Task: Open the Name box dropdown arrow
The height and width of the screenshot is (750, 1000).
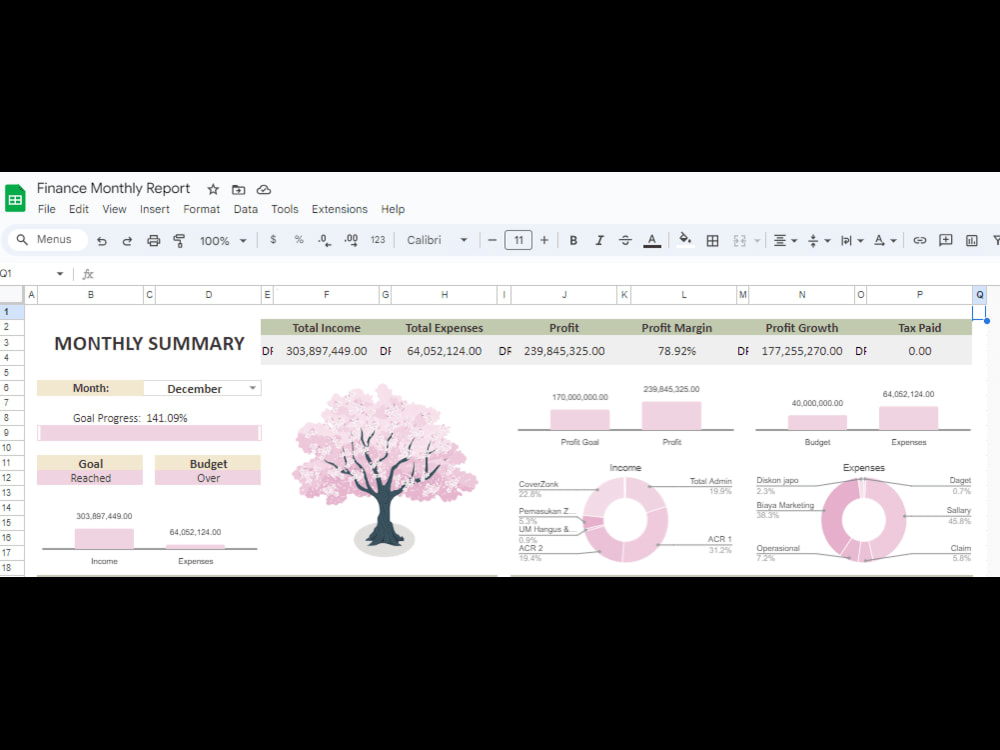Action: [x=60, y=274]
